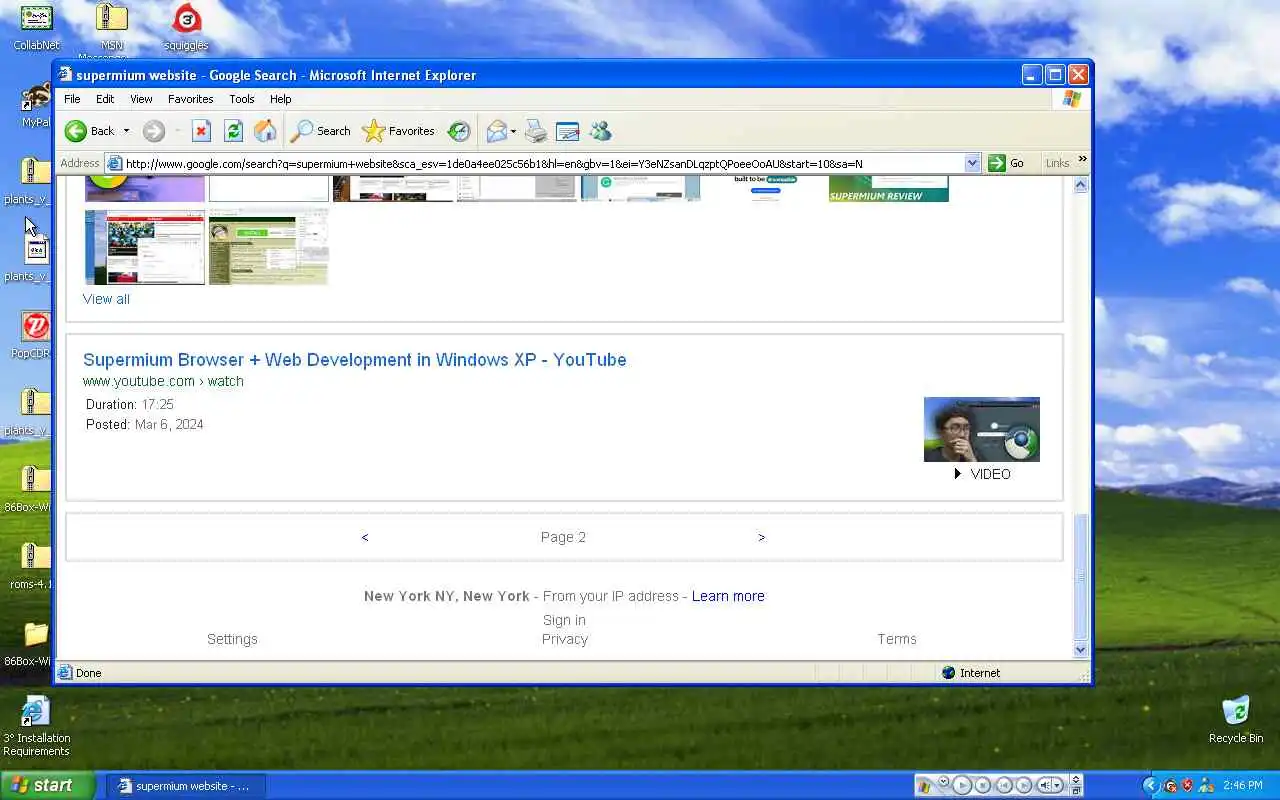Refresh the page using the green arrows icon
The height and width of the screenshot is (800, 1280).
(x=233, y=131)
